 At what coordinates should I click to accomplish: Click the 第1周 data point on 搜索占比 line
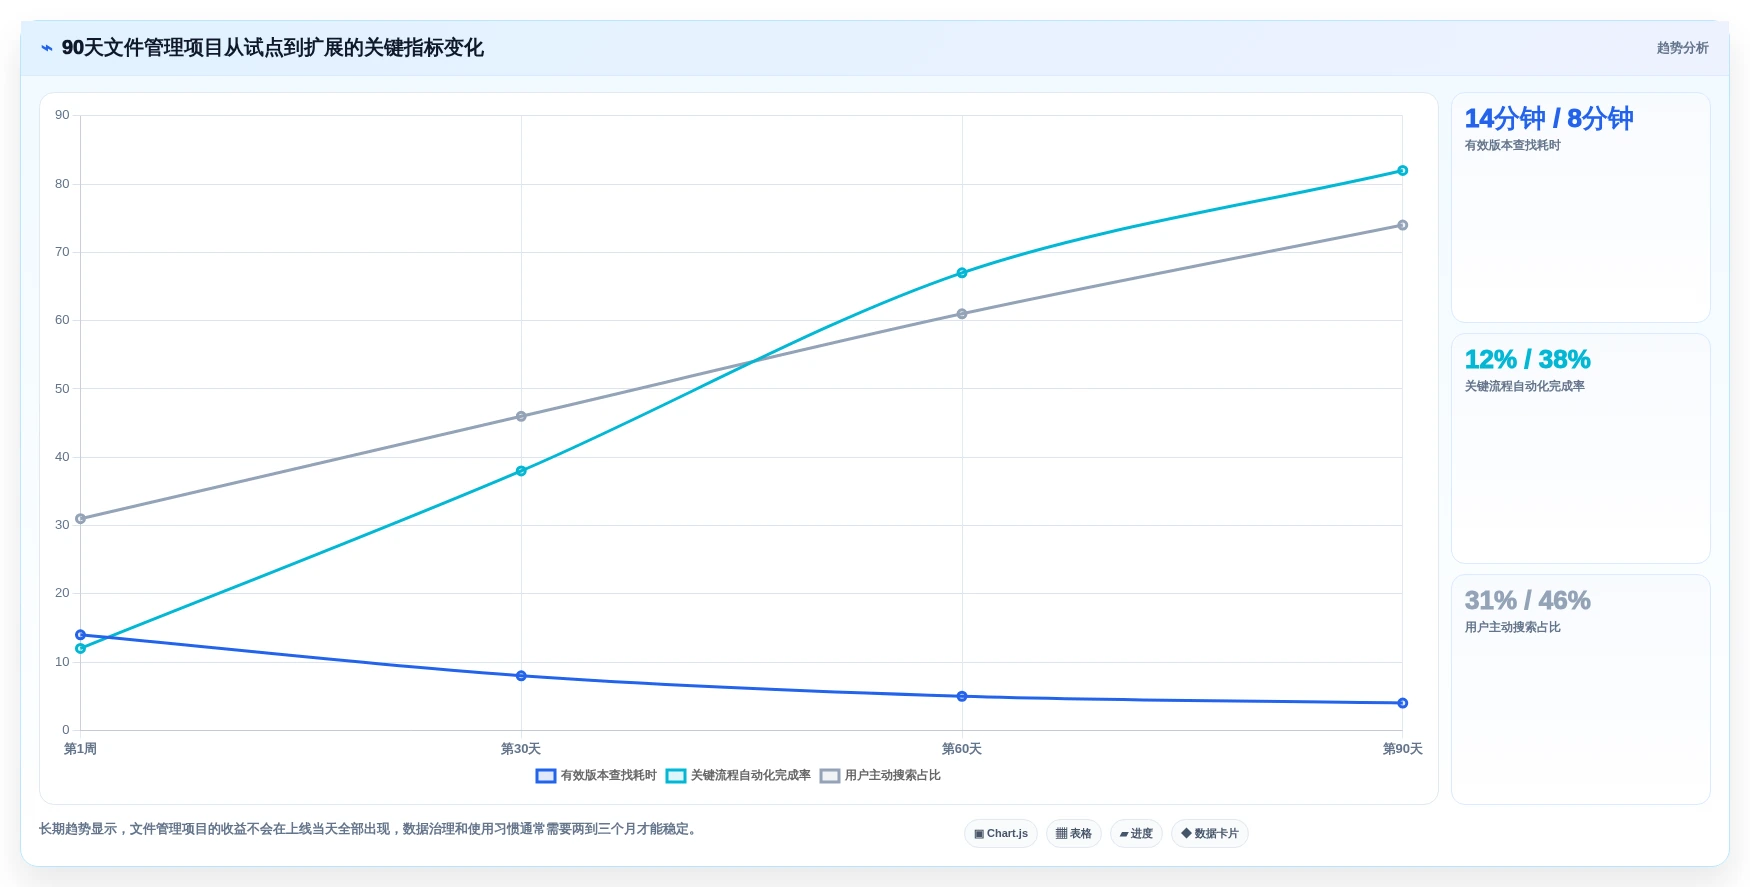pos(81,519)
